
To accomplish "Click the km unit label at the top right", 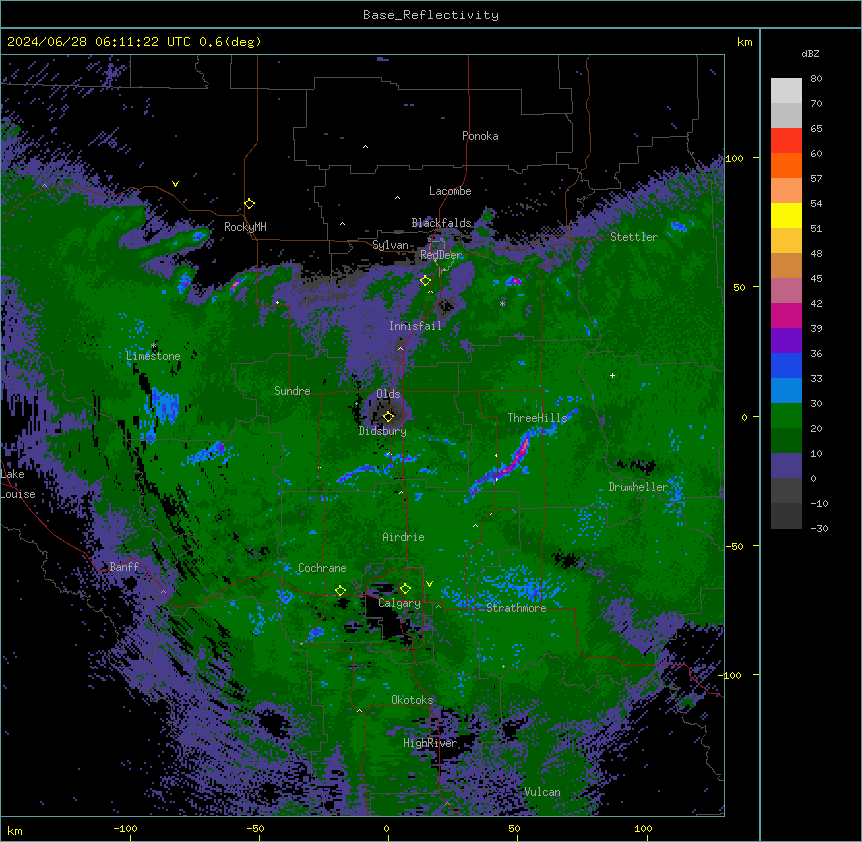I will (x=744, y=42).
